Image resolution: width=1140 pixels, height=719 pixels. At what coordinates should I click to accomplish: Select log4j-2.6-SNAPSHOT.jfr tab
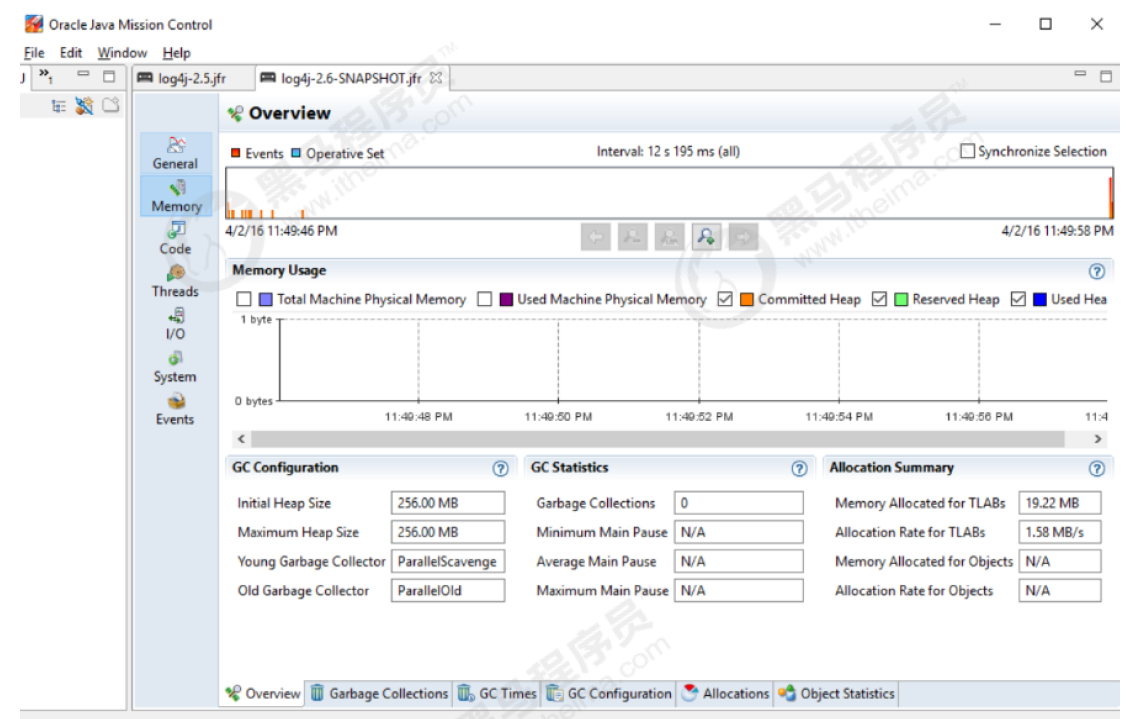[x=351, y=78]
